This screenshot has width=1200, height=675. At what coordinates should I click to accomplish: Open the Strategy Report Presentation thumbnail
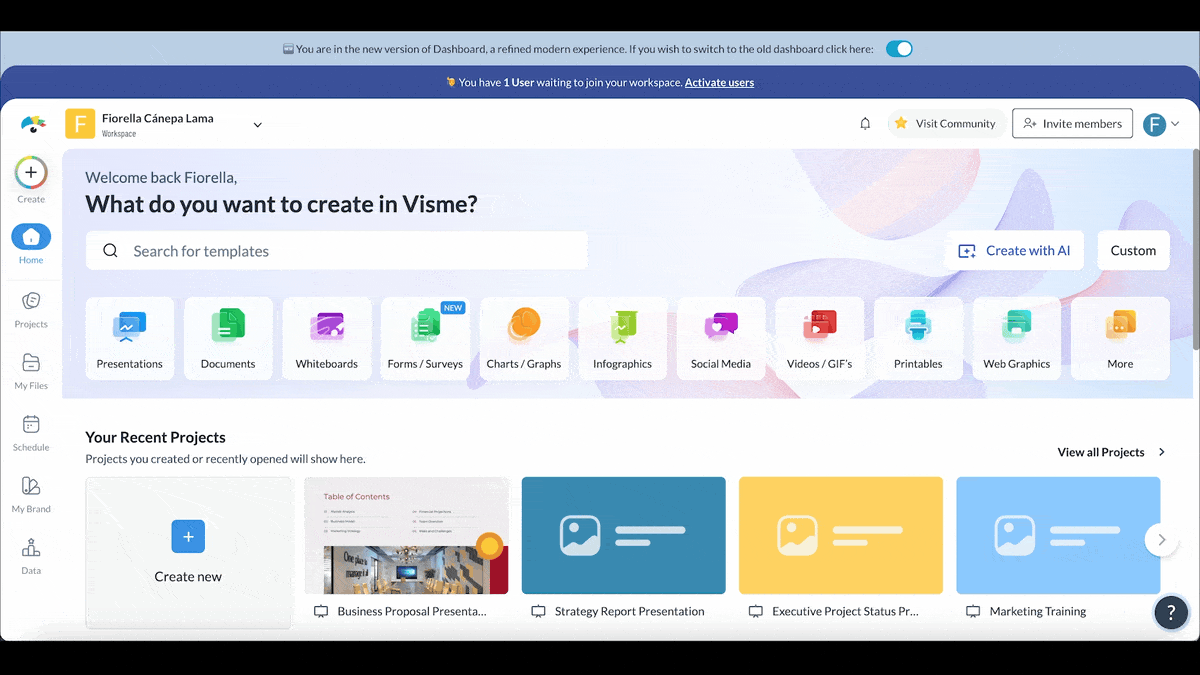pos(623,535)
